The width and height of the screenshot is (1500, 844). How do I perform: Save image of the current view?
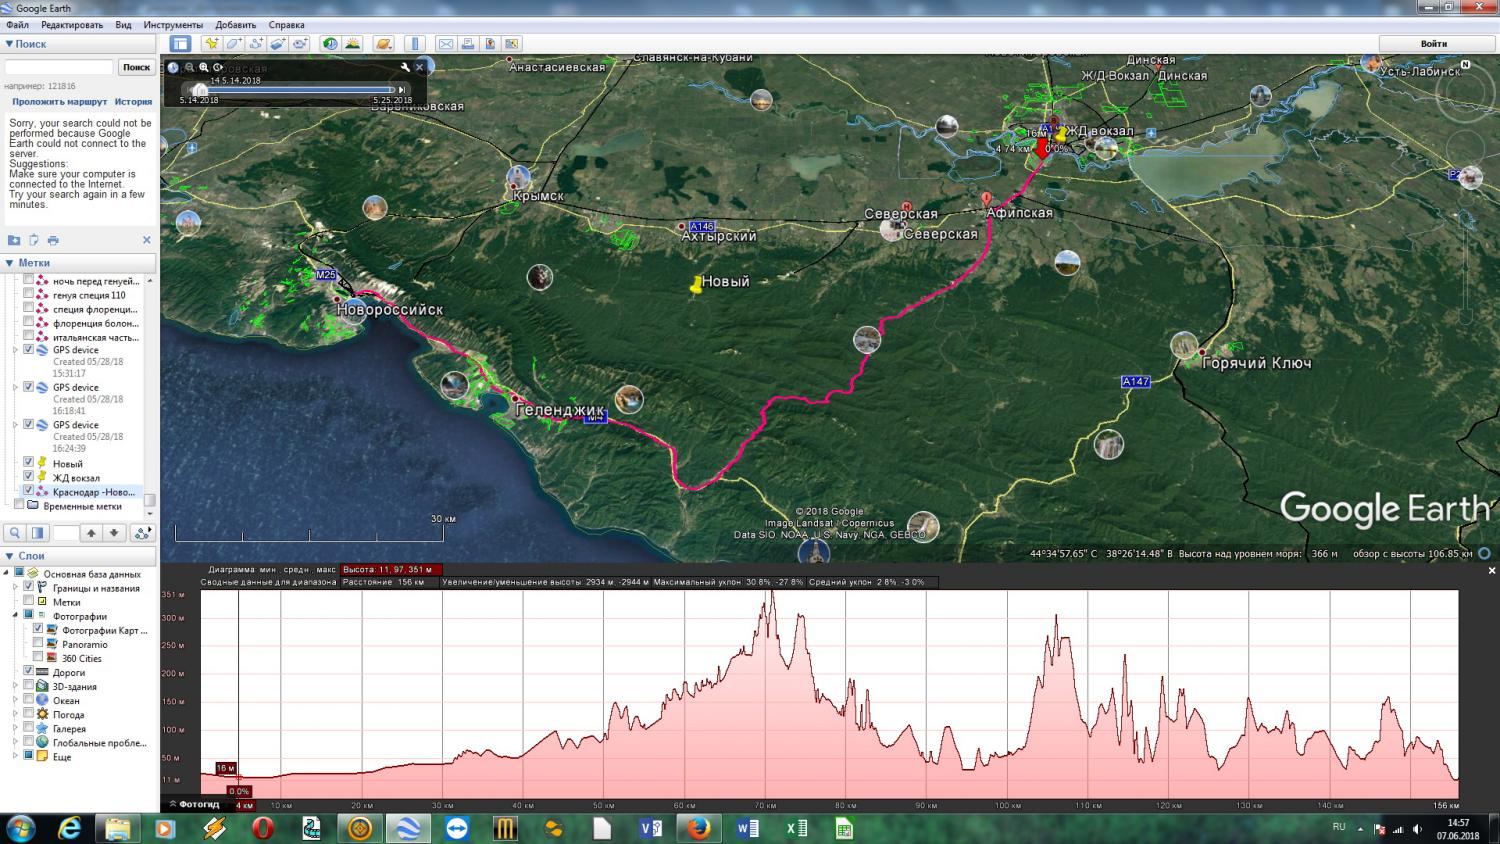tap(490, 44)
